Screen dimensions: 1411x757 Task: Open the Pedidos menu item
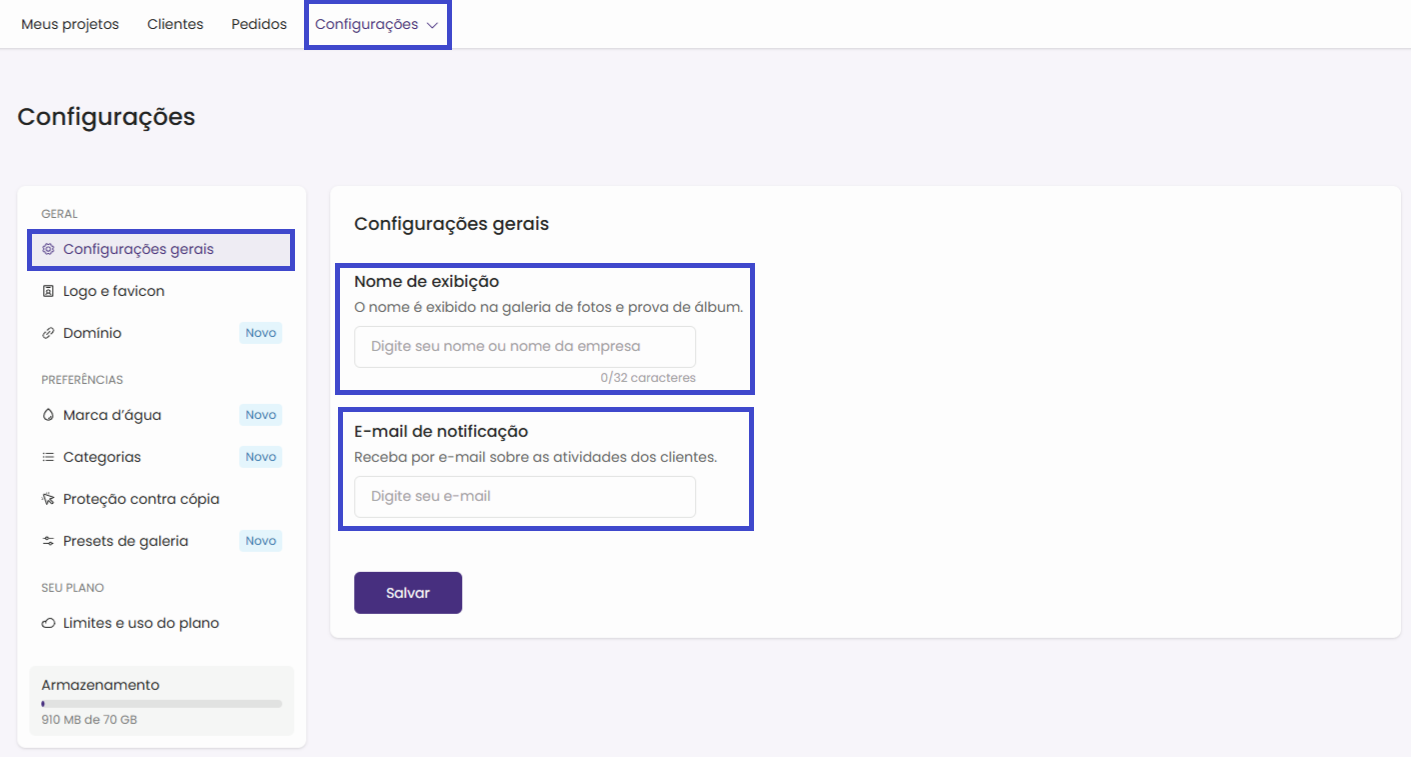259,24
